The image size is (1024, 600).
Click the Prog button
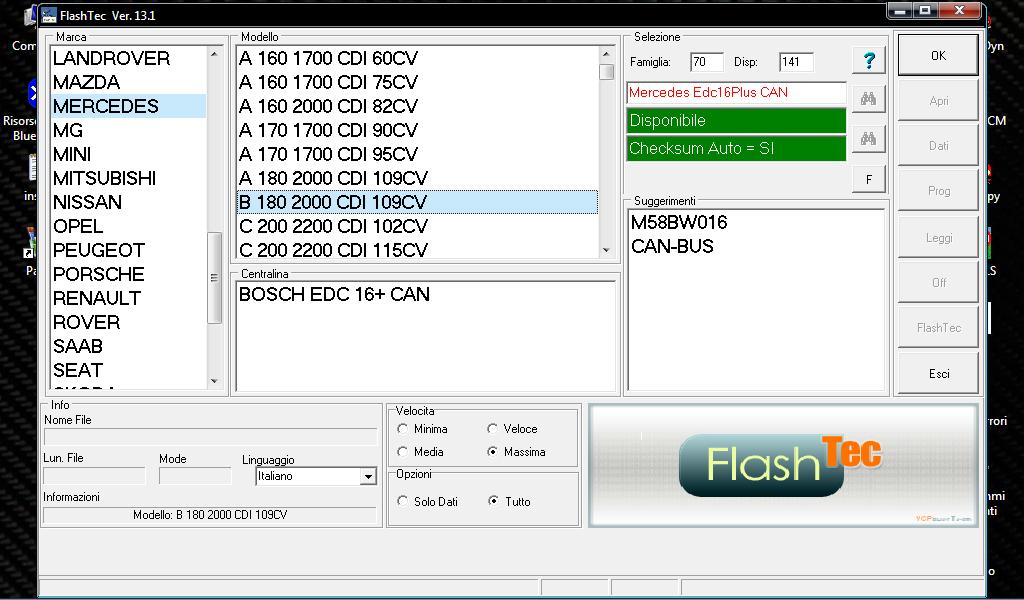point(938,191)
